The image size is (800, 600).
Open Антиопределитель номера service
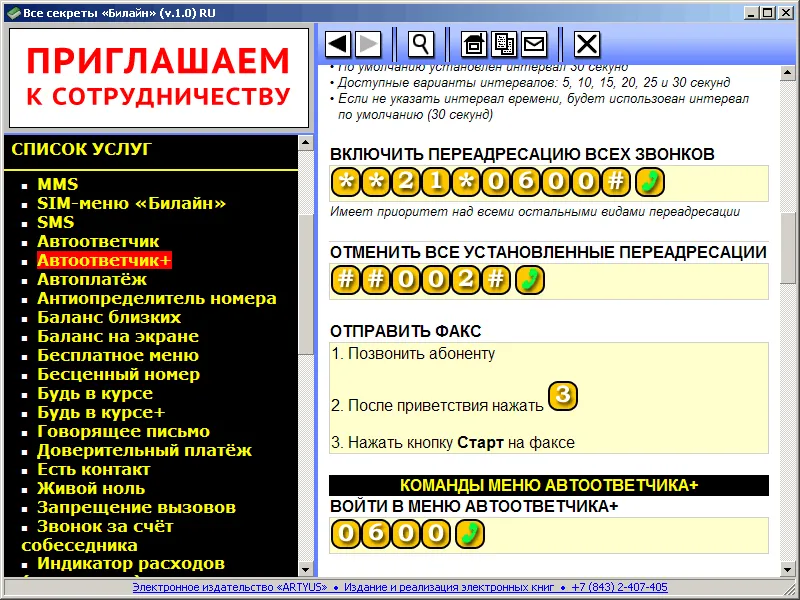[157, 298]
